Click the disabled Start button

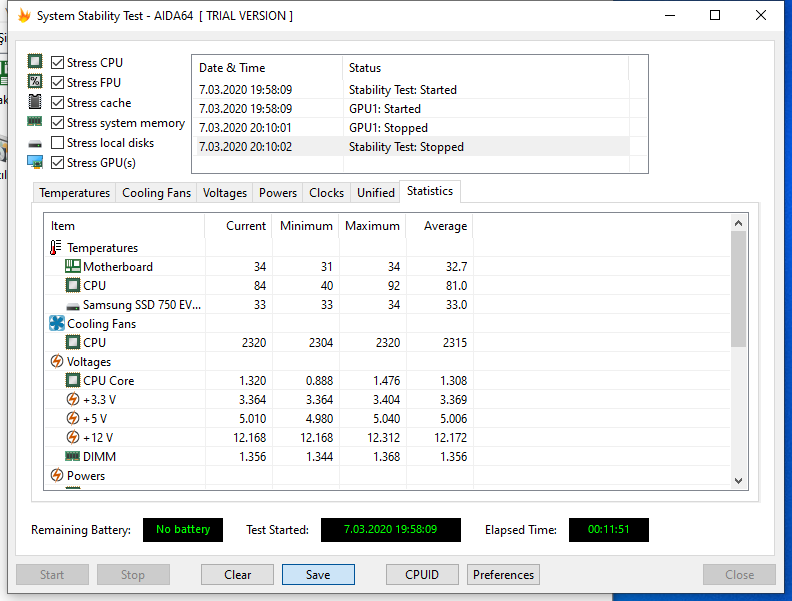[52, 575]
